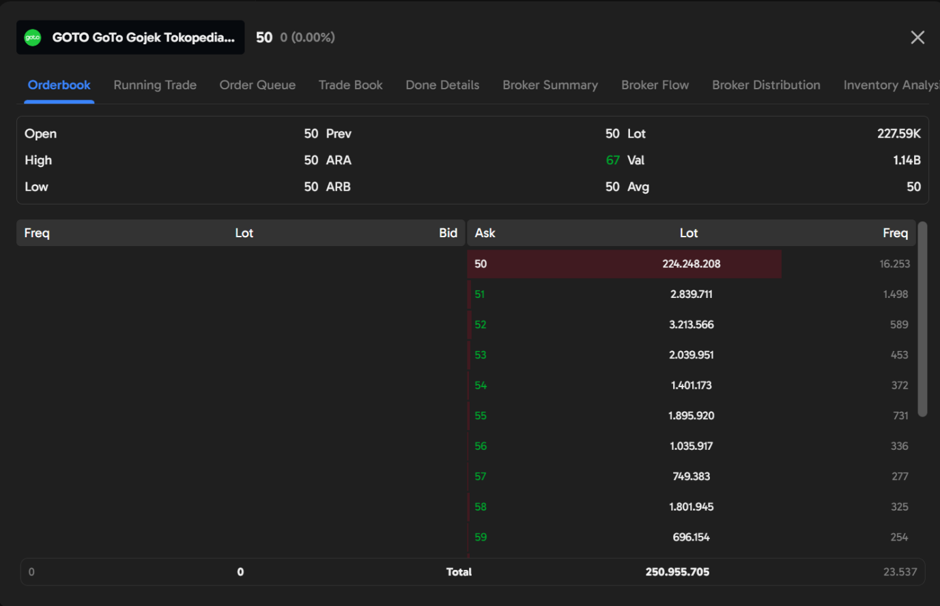Open the GOTO GoTo Gojek Tokopedia stock selector
The image size is (940, 606).
coord(130,37)
